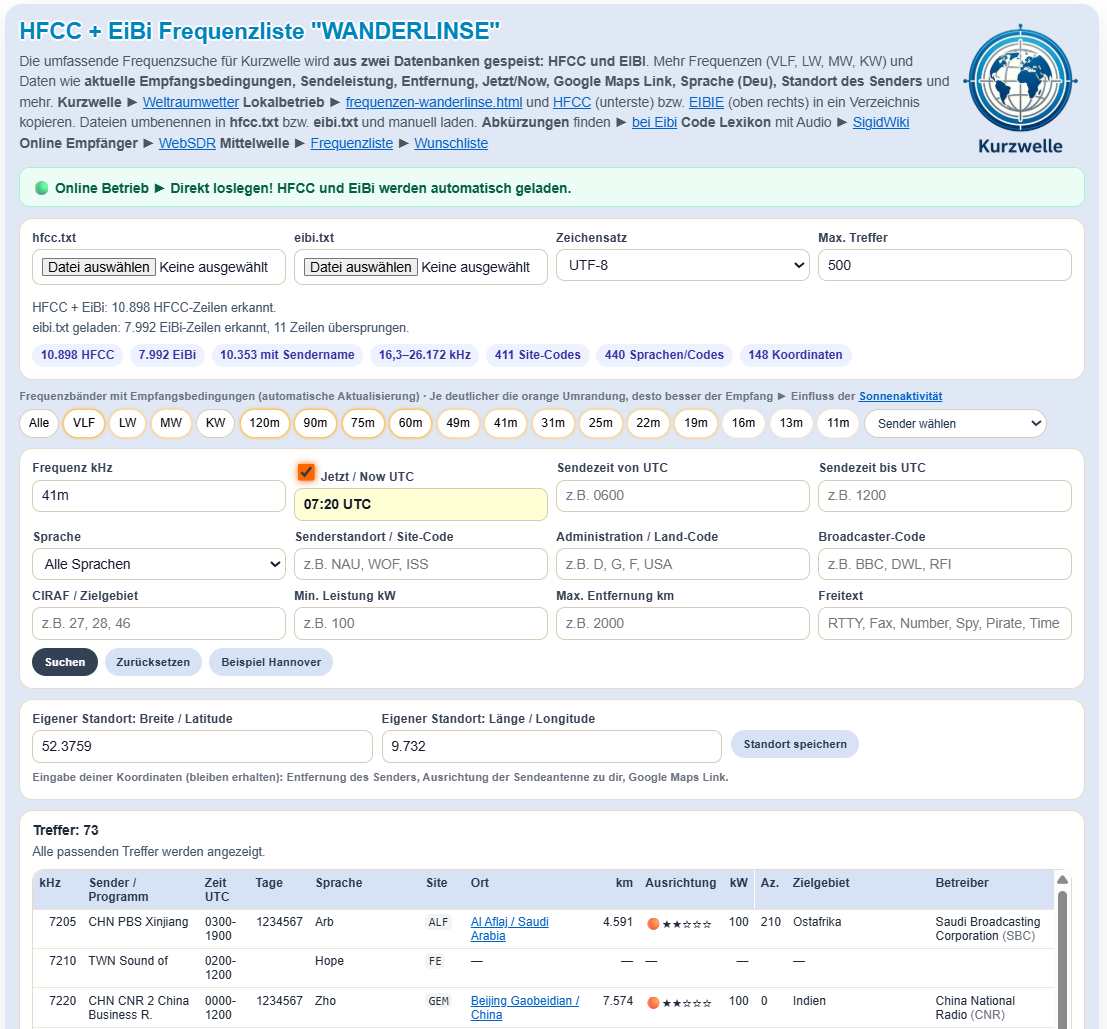Focus the Broadcaster-Code field
1107x1029 pixels.
pos(945,564)
